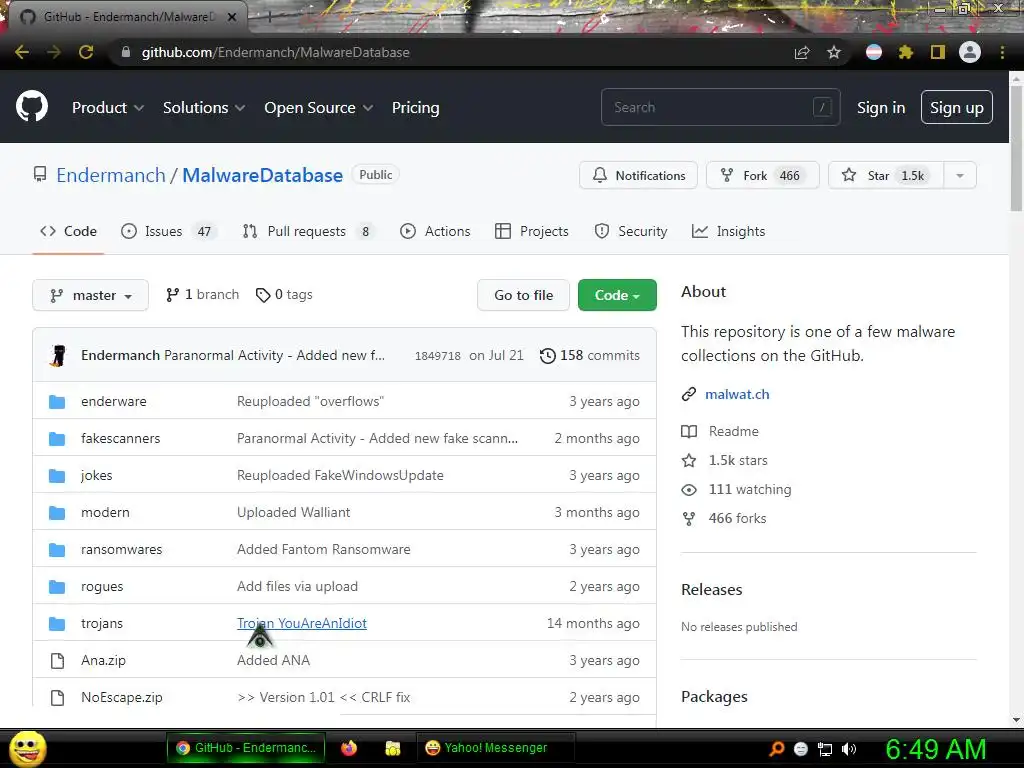Click the Pricing link

click(x=415, y=108)
